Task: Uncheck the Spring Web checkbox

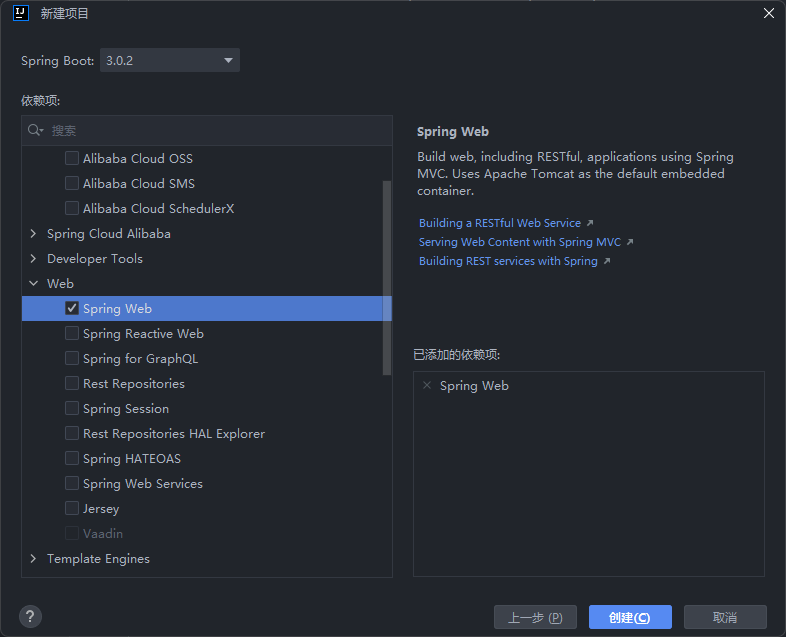Action: [72, 308]
